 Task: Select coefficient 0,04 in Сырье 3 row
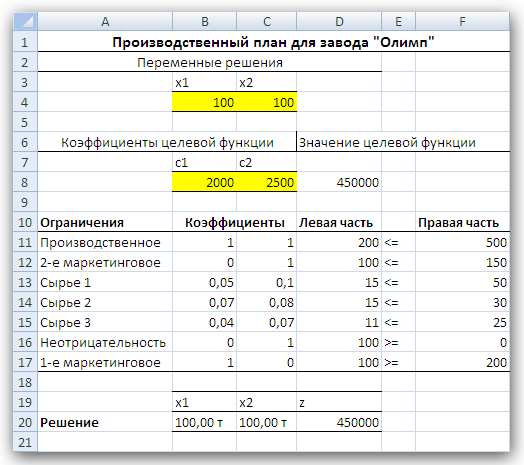[x=205, y=322]
